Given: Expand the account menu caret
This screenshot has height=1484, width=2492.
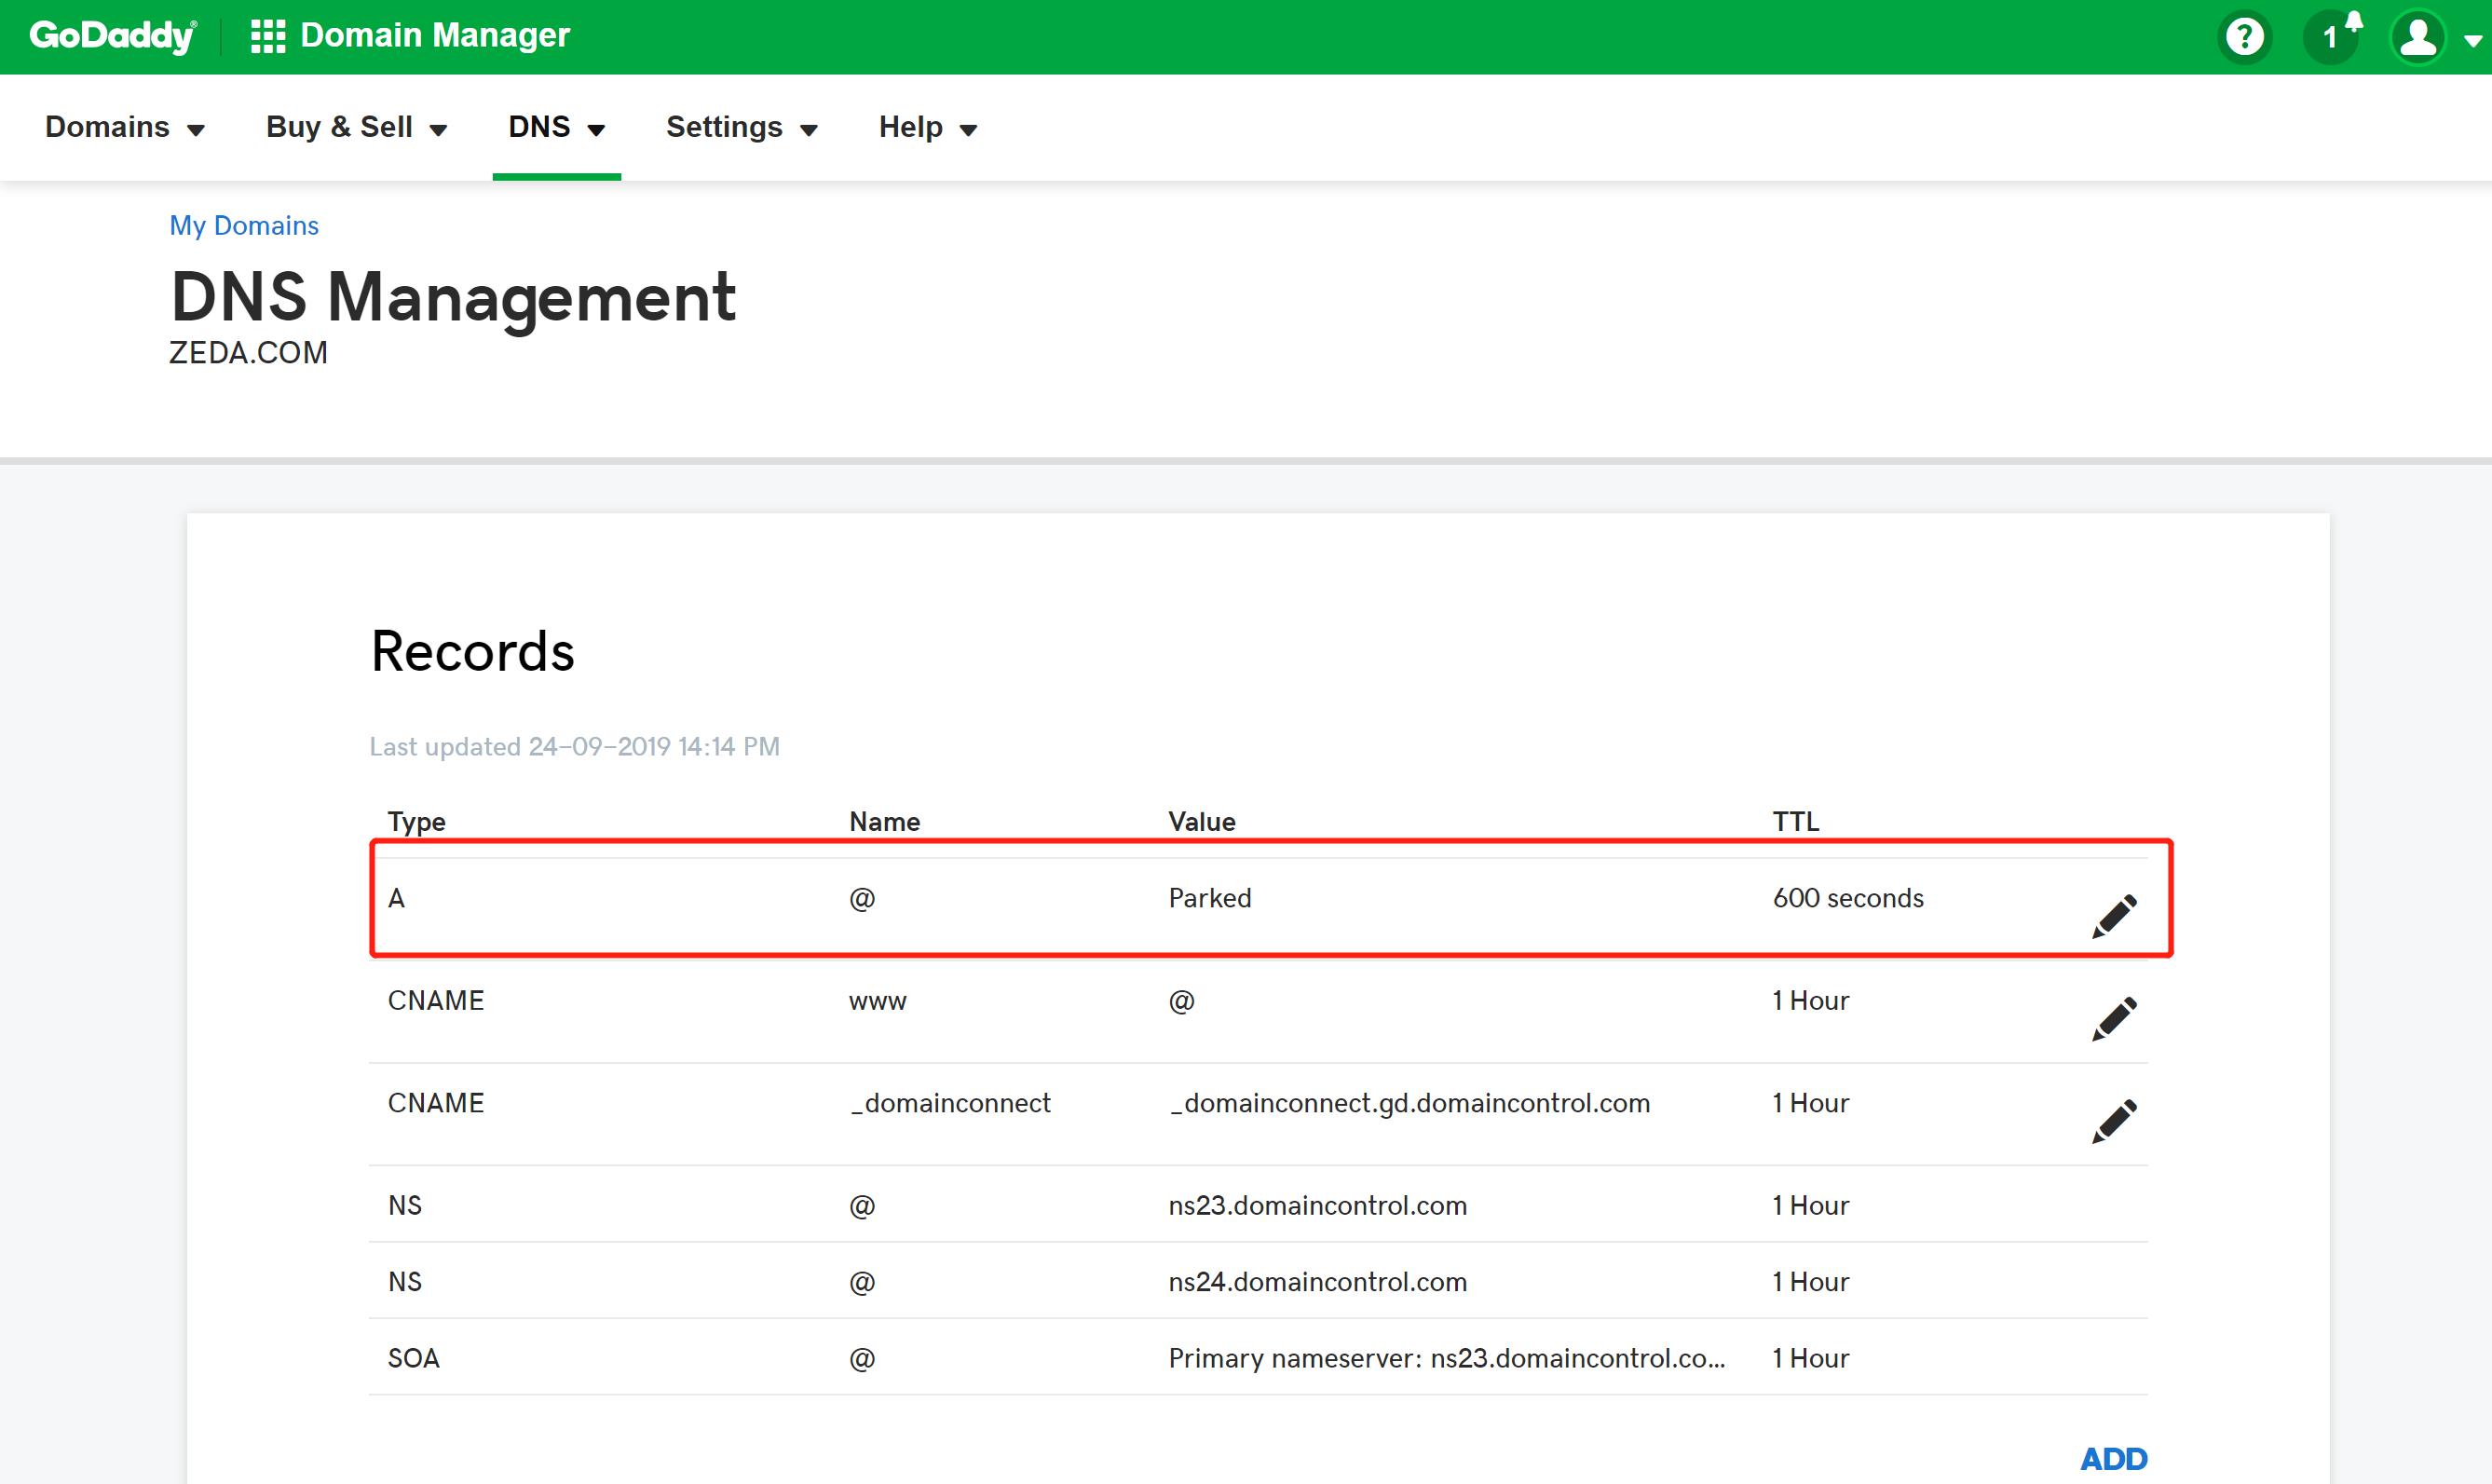Looking at the screenshot, I should [2472, 41].
